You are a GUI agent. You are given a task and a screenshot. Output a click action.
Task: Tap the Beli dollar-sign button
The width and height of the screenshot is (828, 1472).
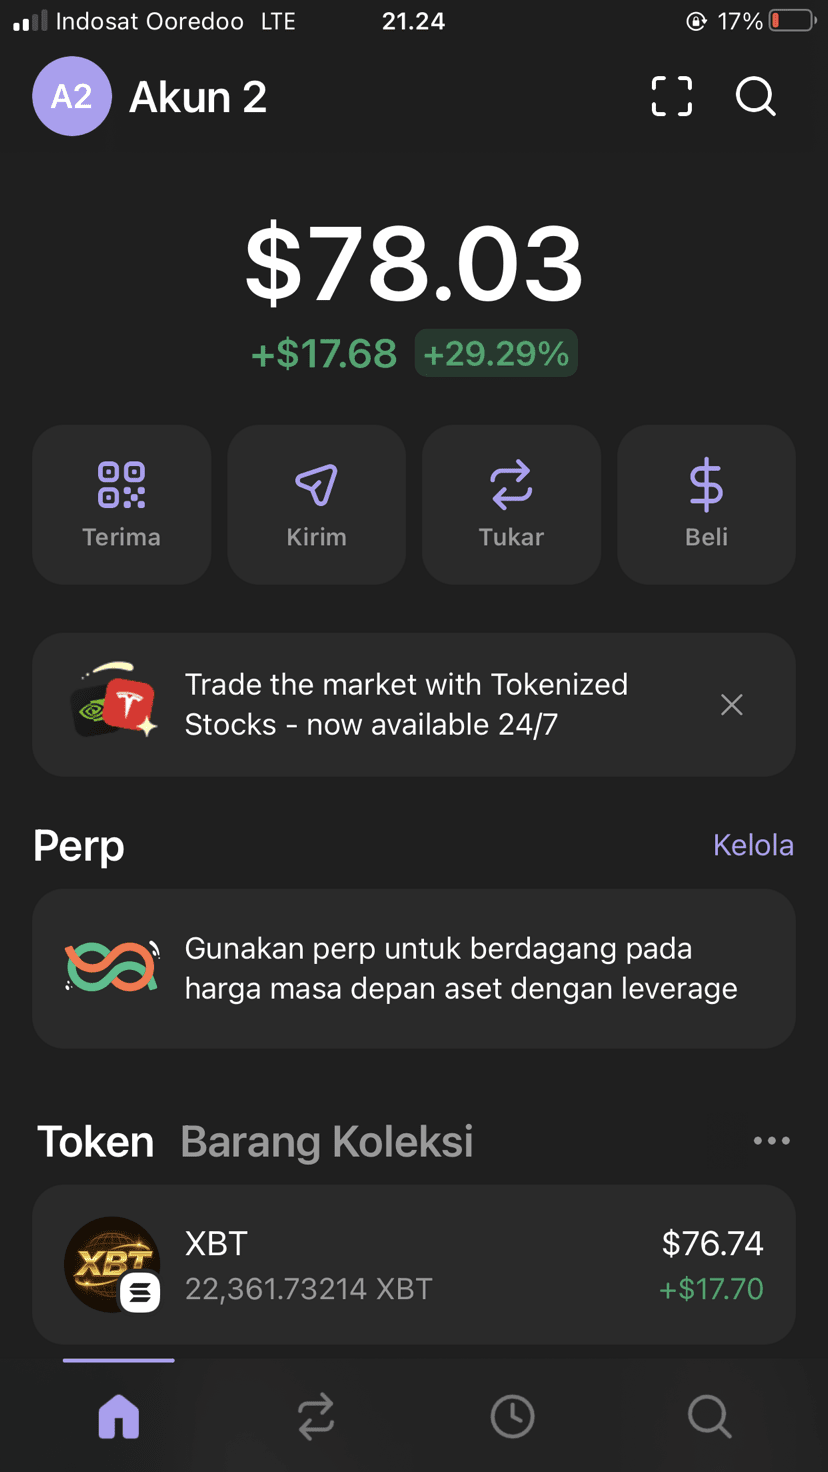pyautogui.click(x=706, y=505)
